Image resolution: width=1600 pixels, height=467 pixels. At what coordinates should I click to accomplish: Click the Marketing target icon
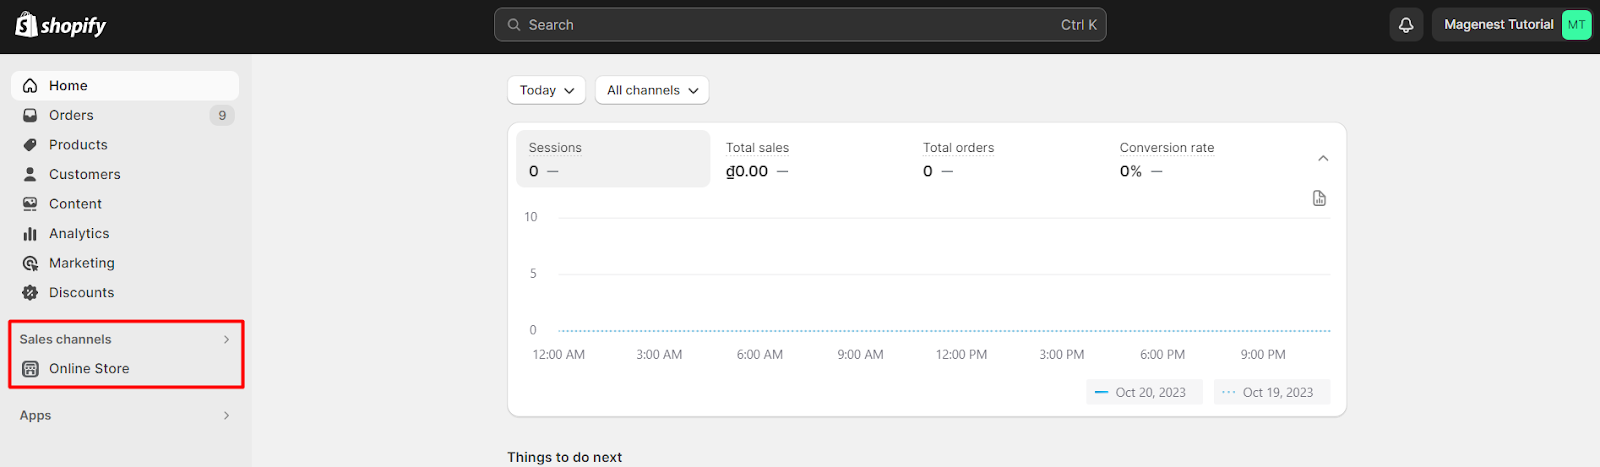click(x=30, y=263)
